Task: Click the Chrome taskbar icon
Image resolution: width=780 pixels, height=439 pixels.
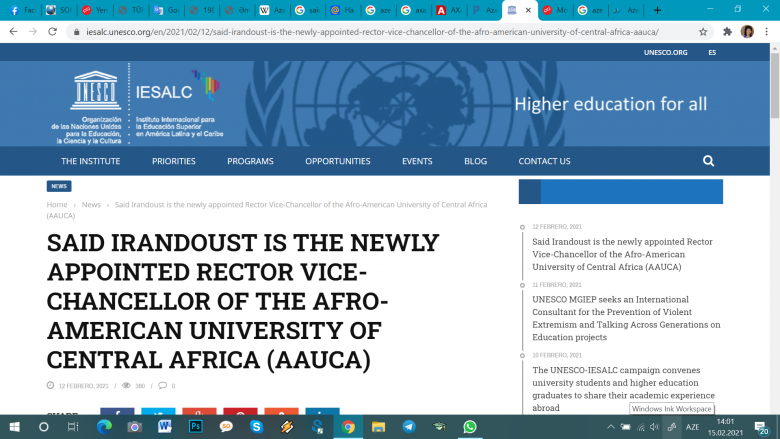Action: tap(348, 427)
